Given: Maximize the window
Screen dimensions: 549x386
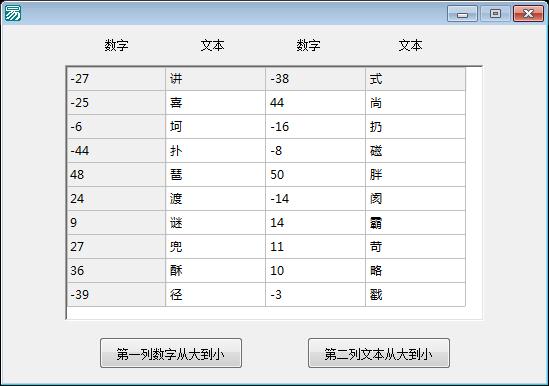Looking at the screenshot, I should 495,14.
